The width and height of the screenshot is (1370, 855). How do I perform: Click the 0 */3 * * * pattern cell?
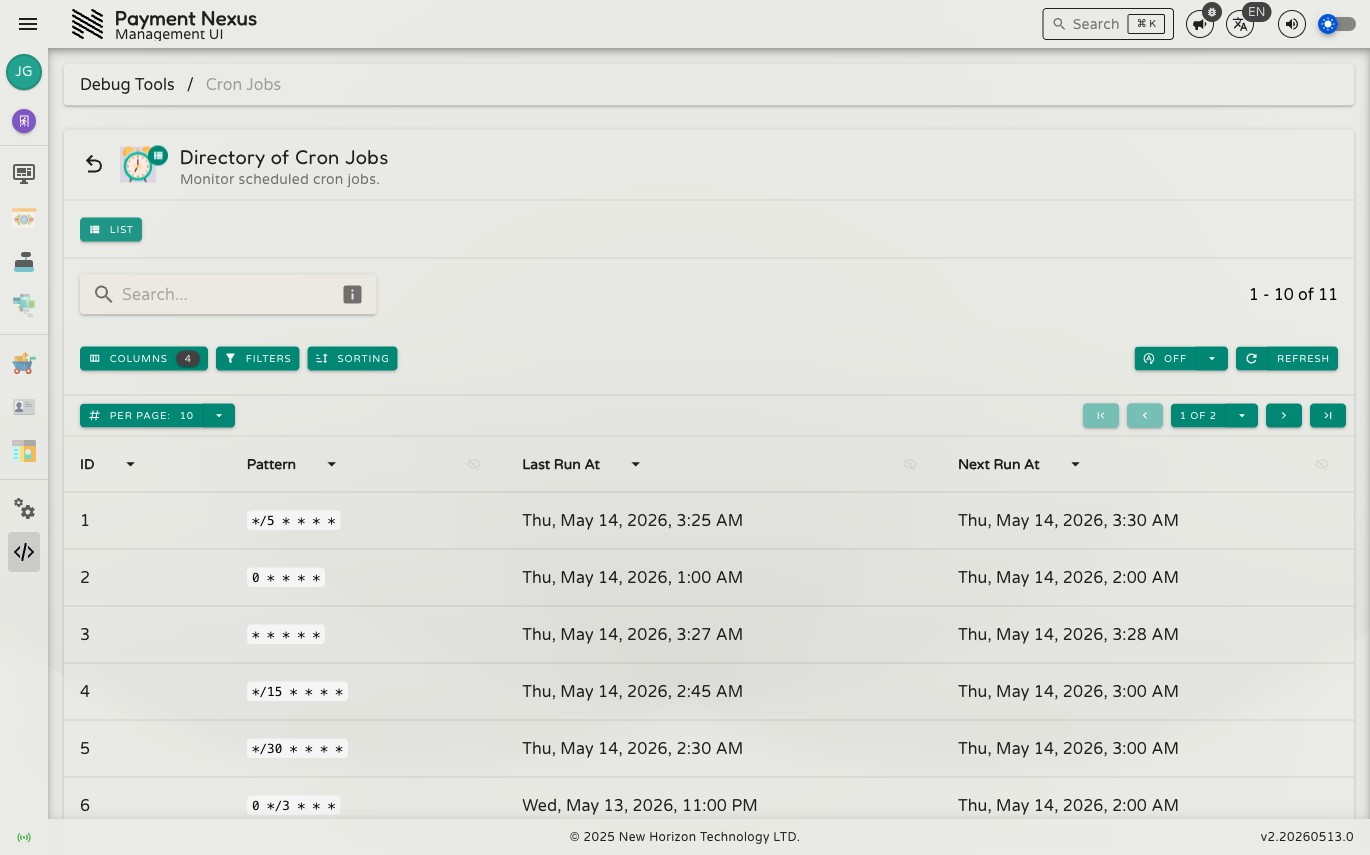click(x=293, y=805)
